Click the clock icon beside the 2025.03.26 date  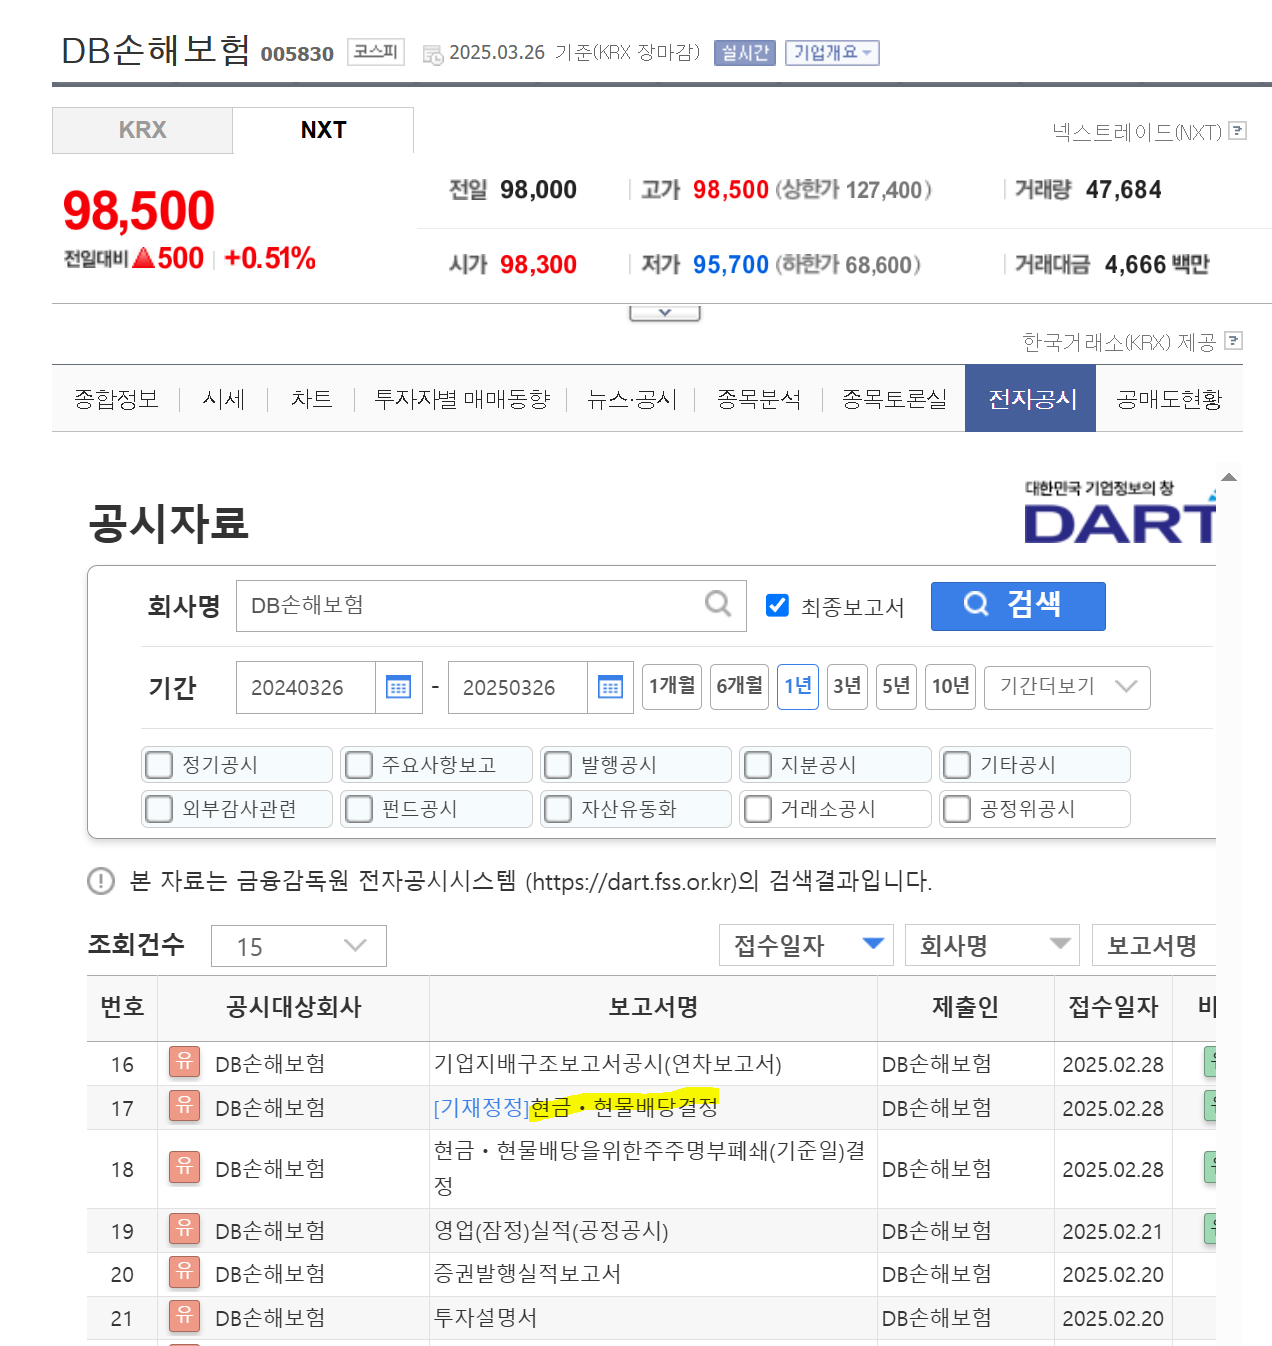point(432,53)
